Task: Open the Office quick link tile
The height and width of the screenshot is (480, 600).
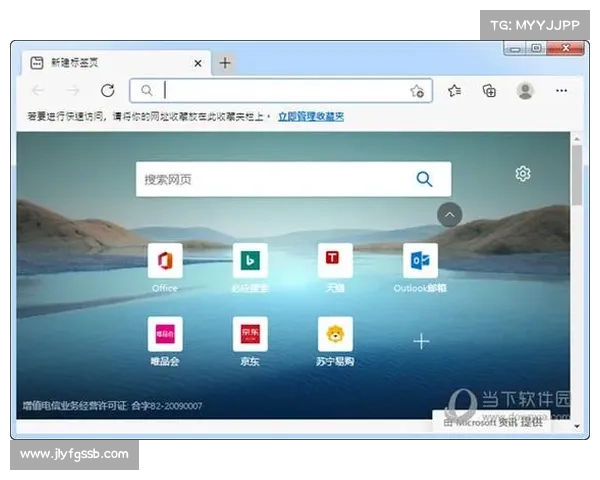Action: (x=165, y=260)
